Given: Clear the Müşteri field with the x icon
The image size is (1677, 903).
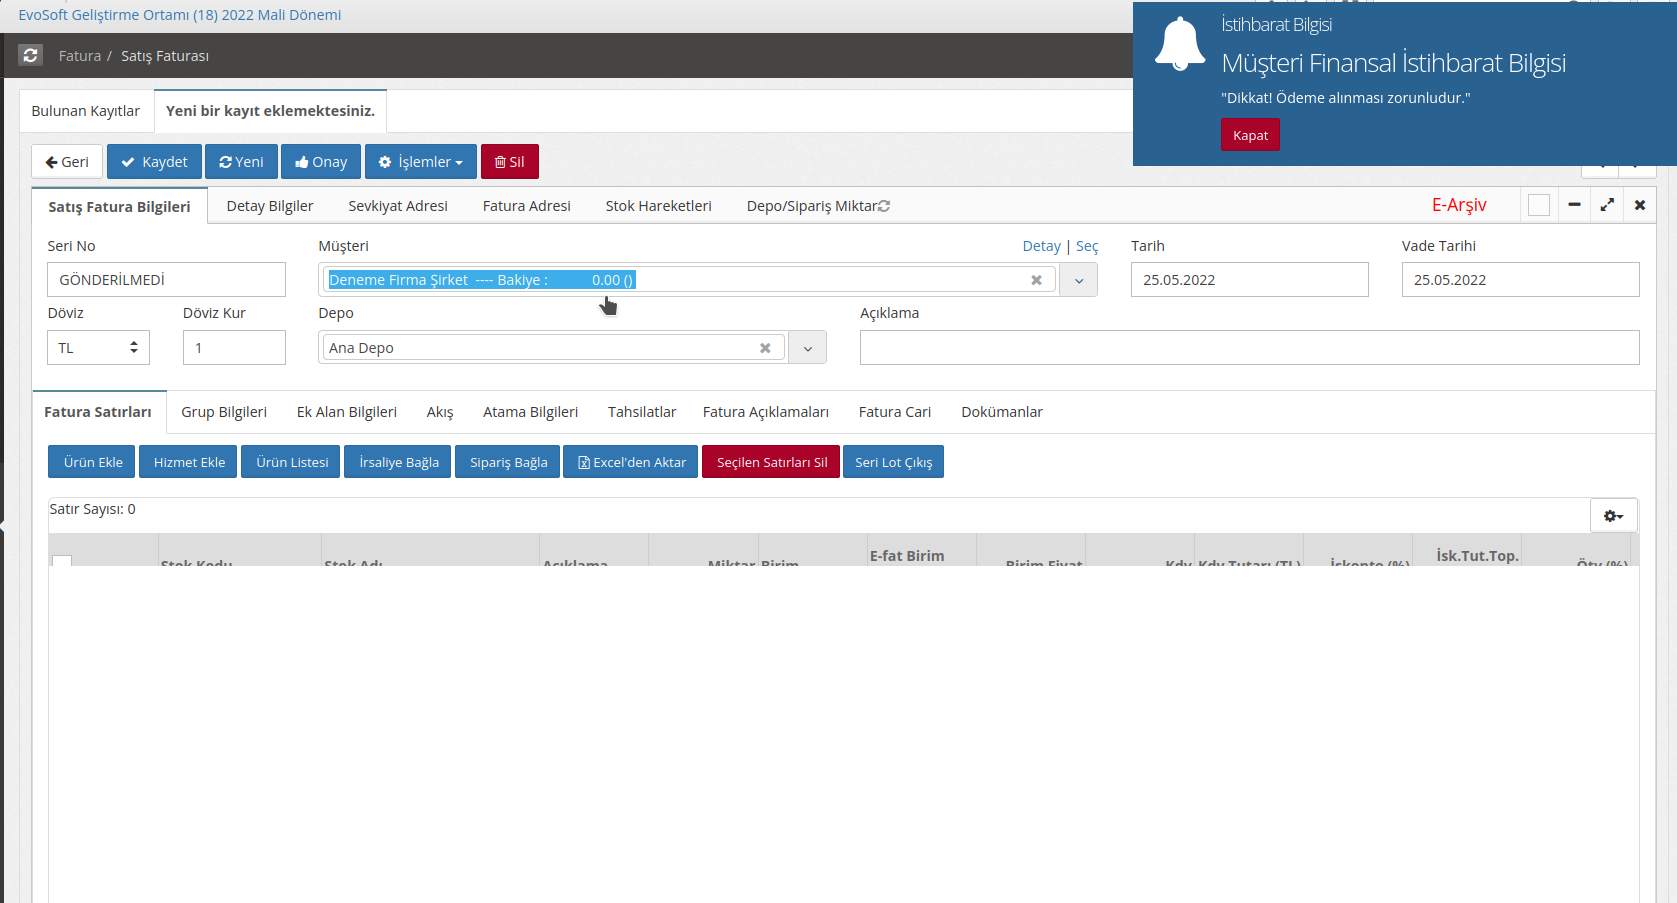Looking at the screenshot, I should pyautogui.click(x=1036, y=280).
